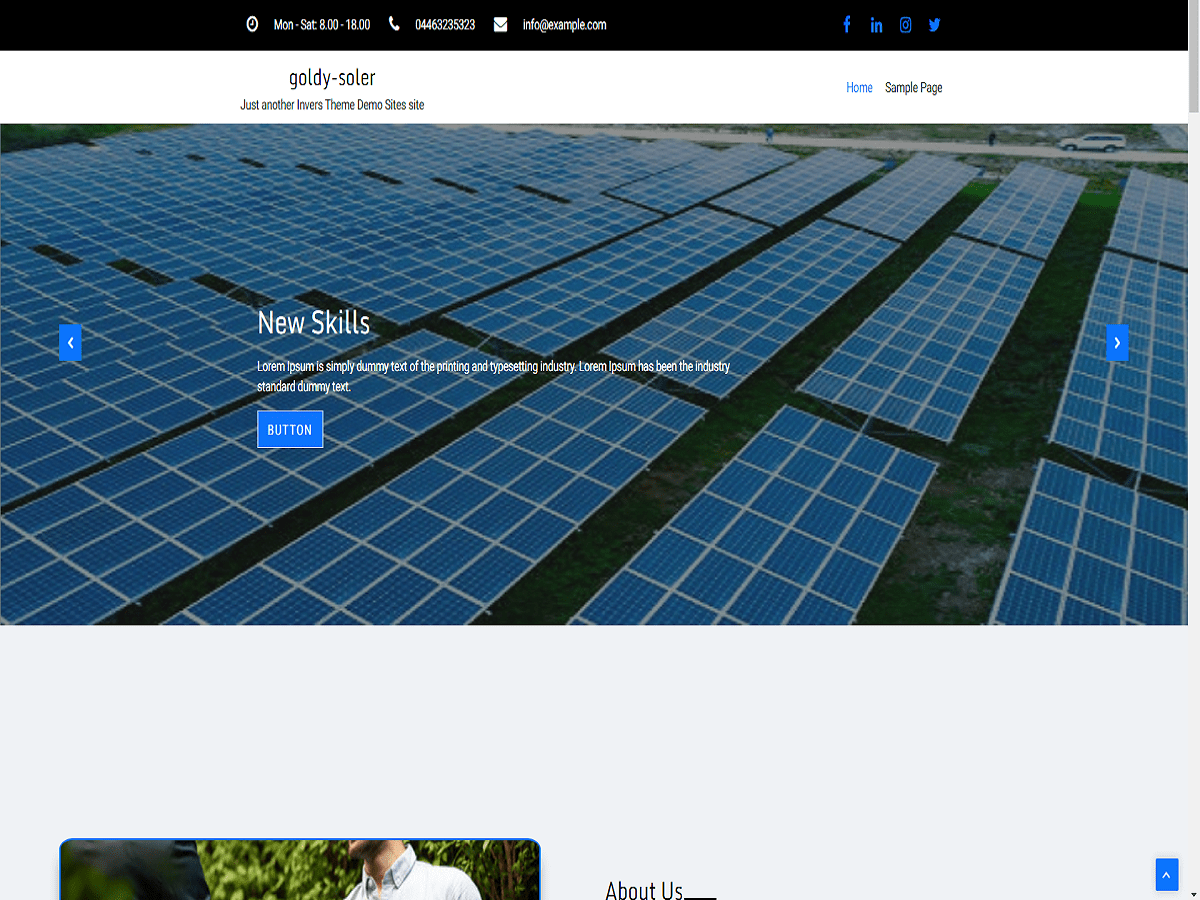Open the Facebook social icon

point(847,25)
